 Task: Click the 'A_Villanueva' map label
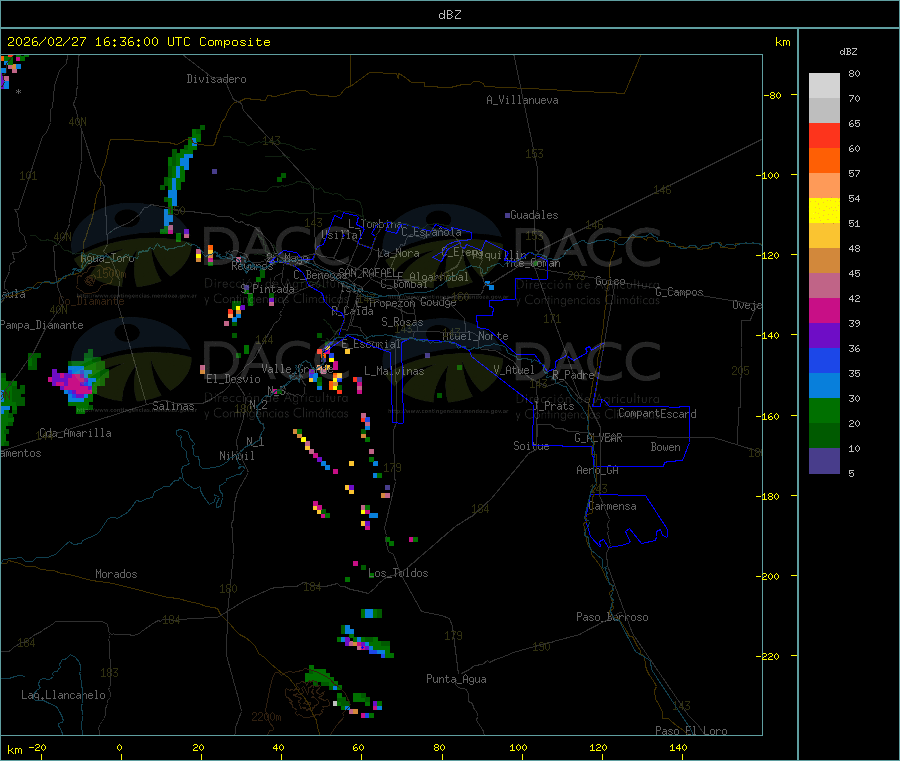pyautogui.click(x=522, y=100)
